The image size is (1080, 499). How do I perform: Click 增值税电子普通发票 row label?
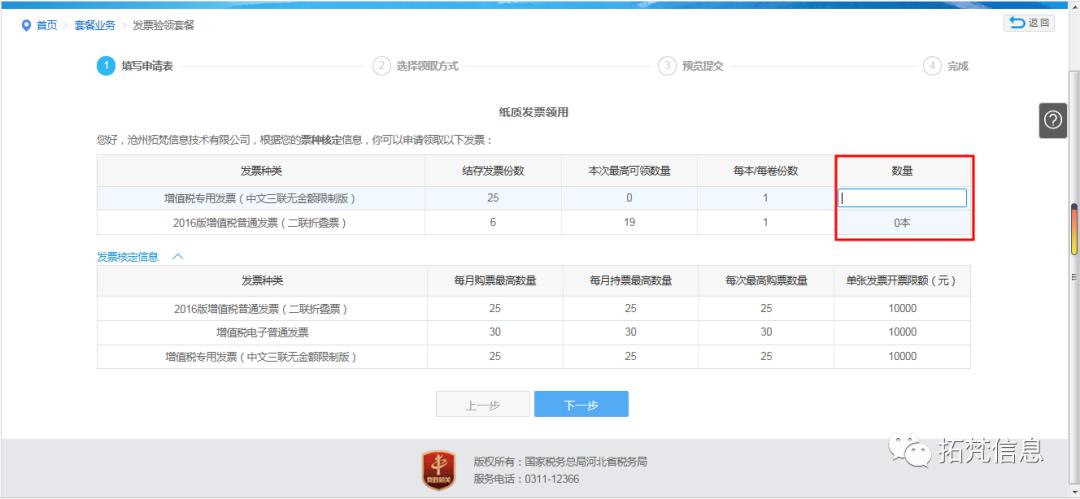(262, 332)
